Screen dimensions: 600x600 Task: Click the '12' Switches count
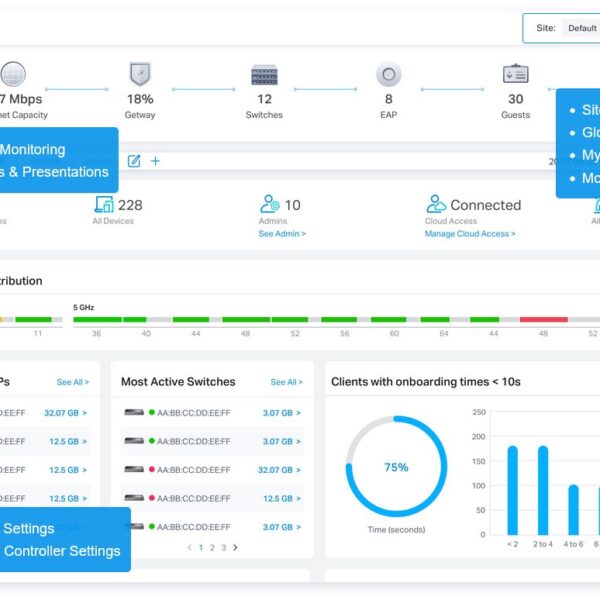(264, 99)
